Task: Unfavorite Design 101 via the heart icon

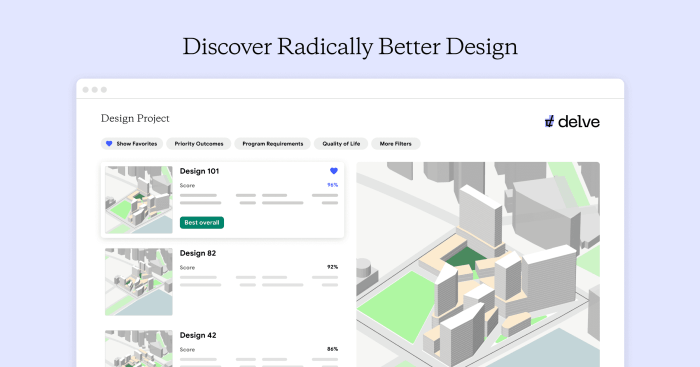Action: pyautogui.click(x=333, y=171)
